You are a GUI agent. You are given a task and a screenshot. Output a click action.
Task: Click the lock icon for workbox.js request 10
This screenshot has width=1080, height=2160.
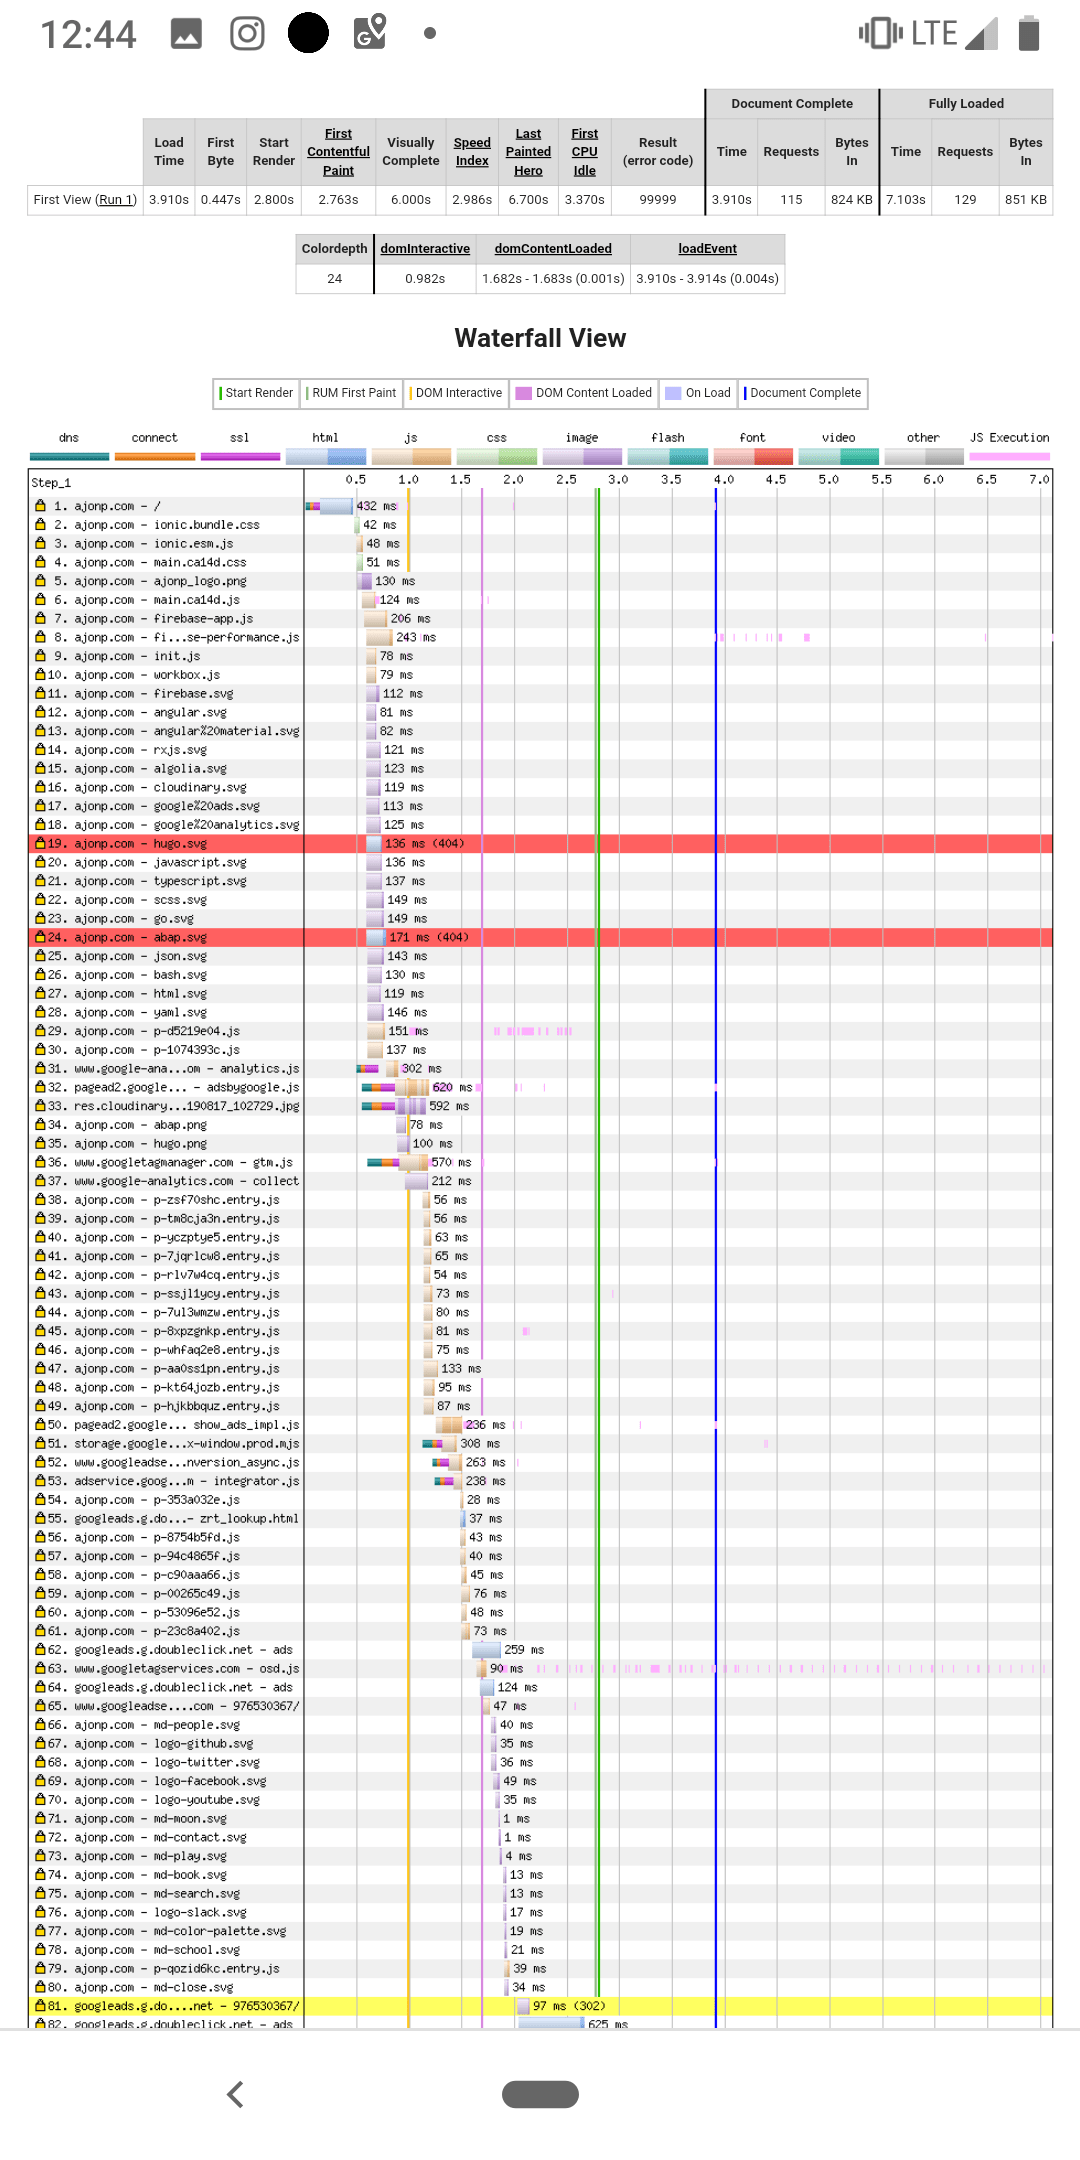pos(40,674)
